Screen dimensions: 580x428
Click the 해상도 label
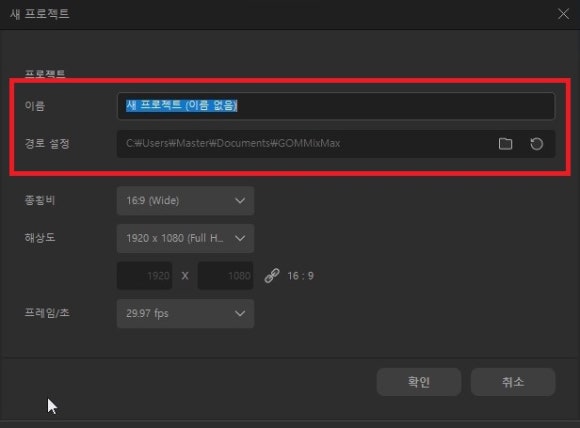[x=40, y=237]
